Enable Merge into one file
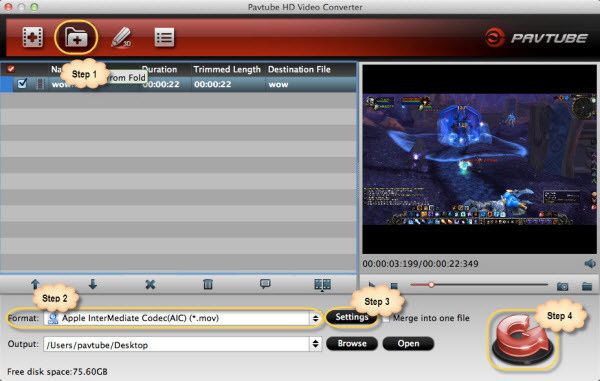This screenshot has width=600, height=381. click(x=386, y=318)
